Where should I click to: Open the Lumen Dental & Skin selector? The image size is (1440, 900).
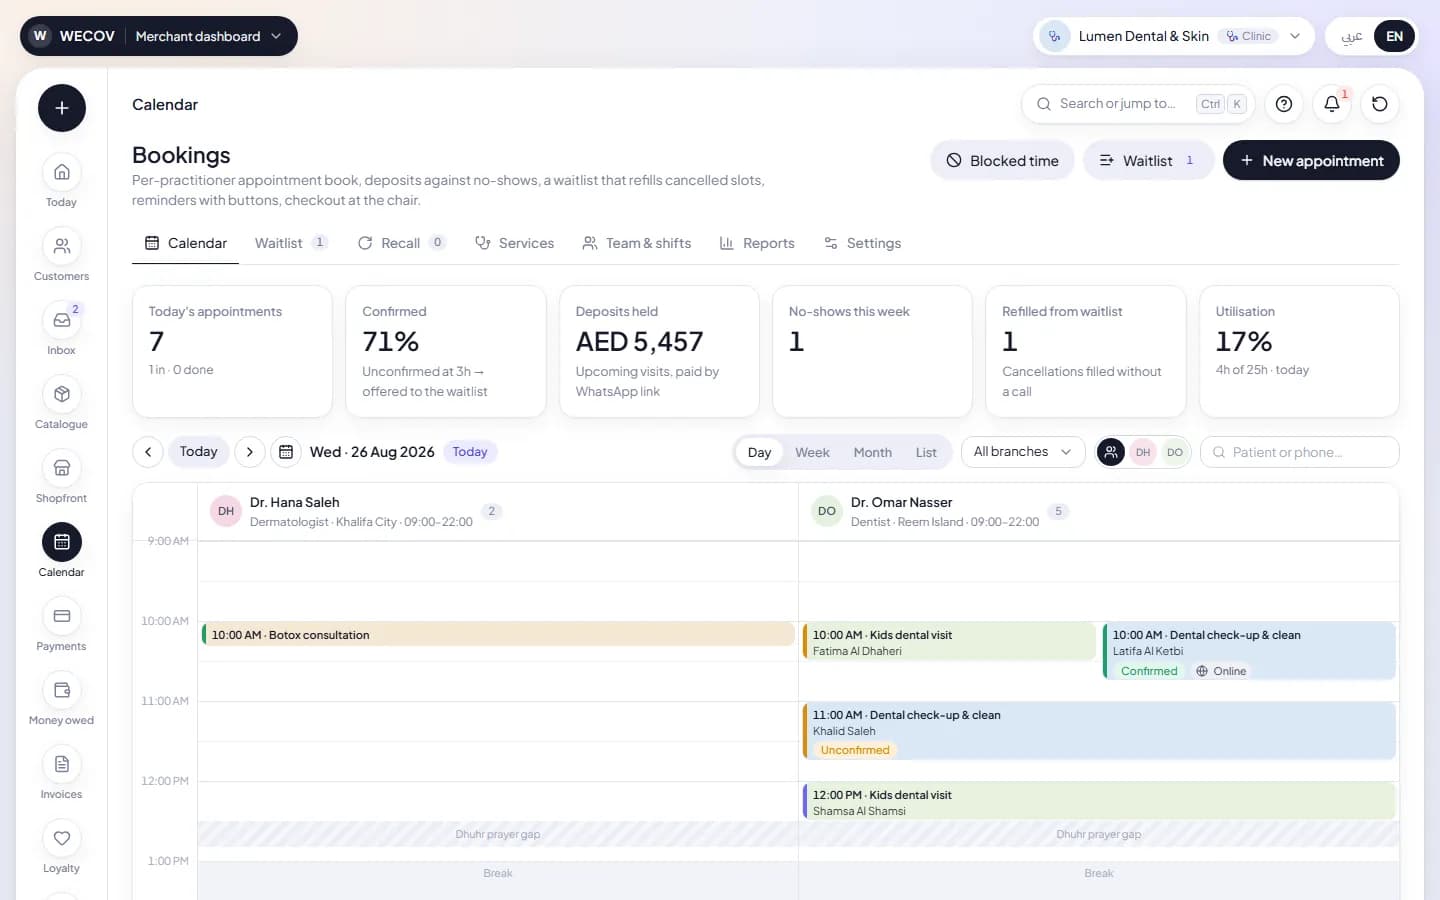pyautogui.click(x=1174, y=36)
